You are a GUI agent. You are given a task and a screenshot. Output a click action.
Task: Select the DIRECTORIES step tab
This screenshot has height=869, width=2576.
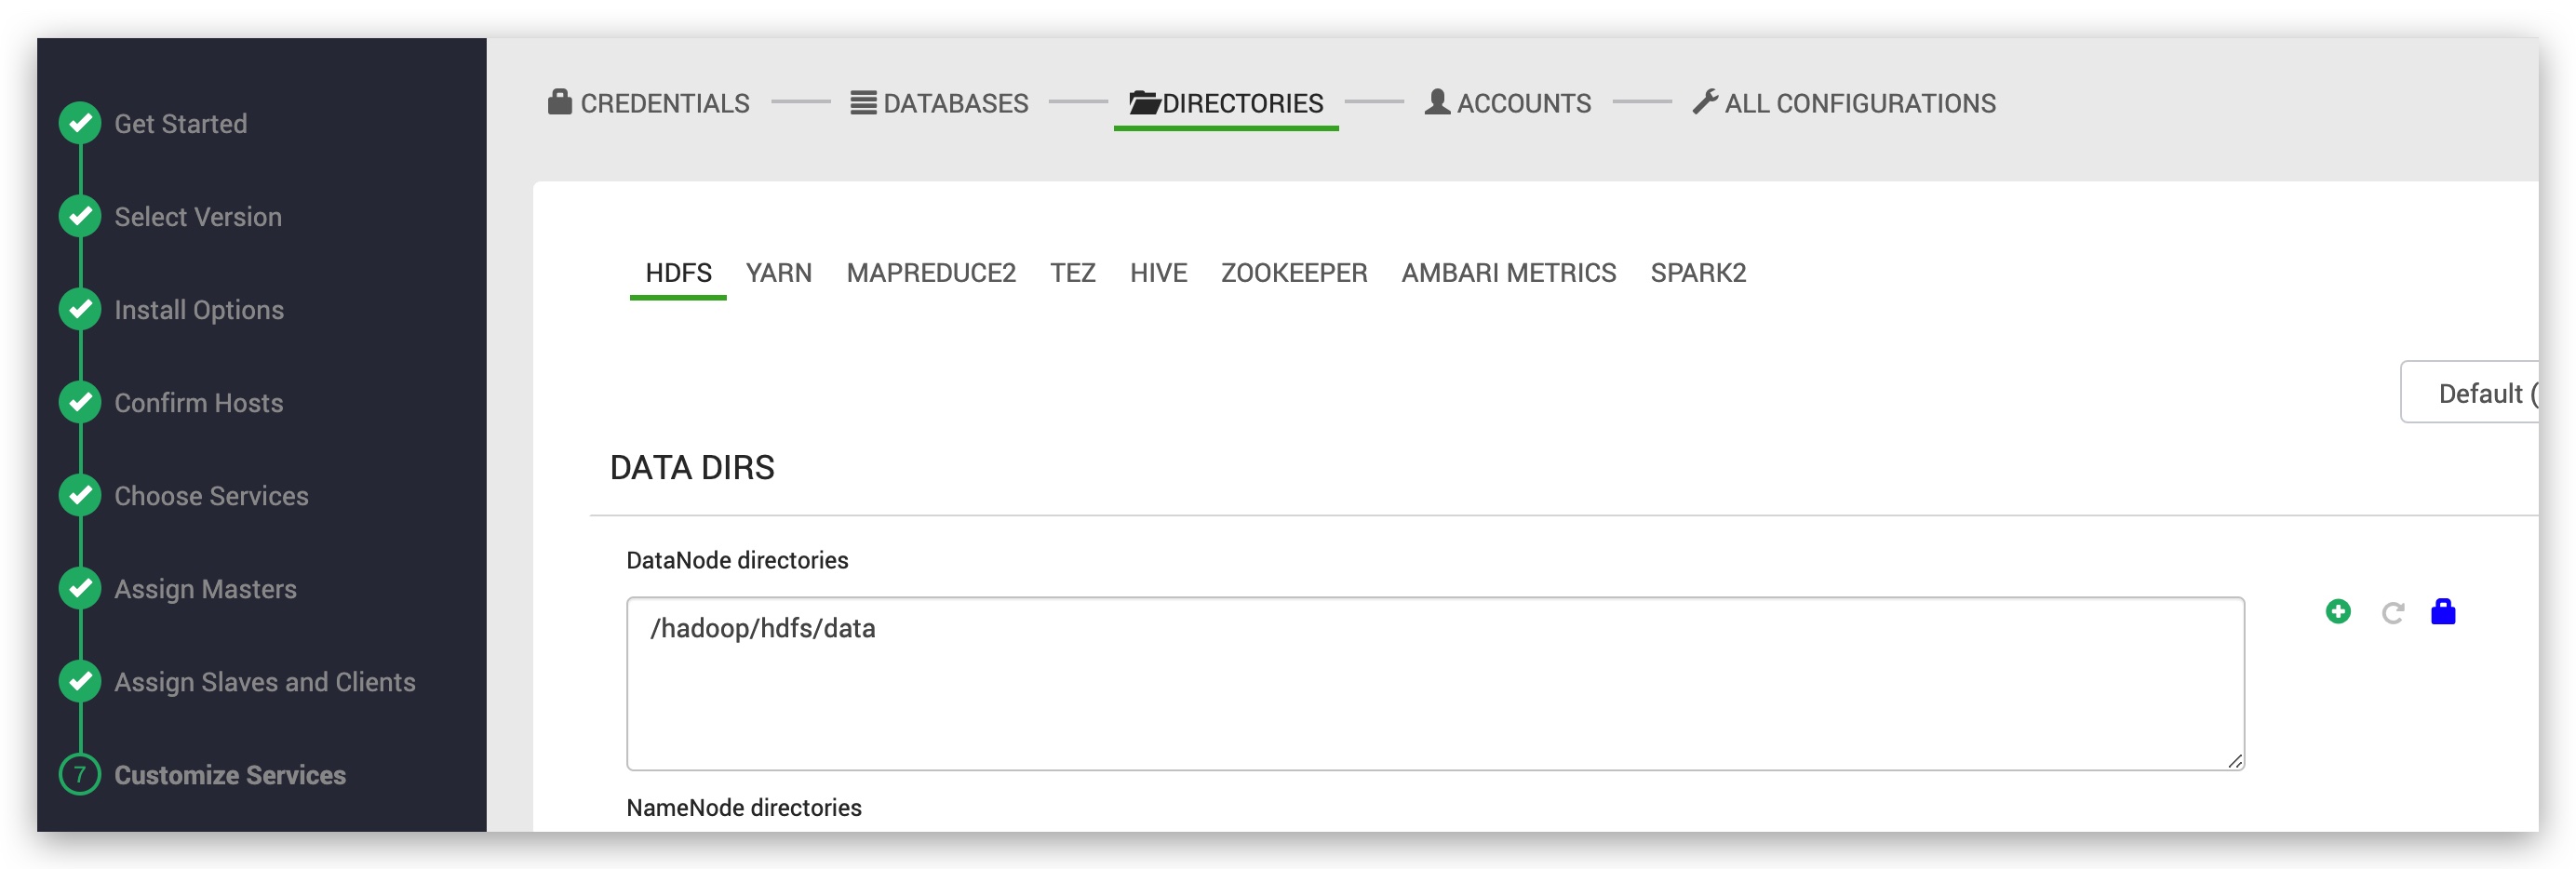pos(1226,103)
